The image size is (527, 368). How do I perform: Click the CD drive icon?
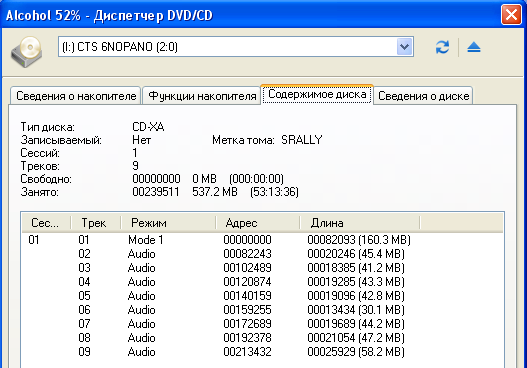coord(27,51)
